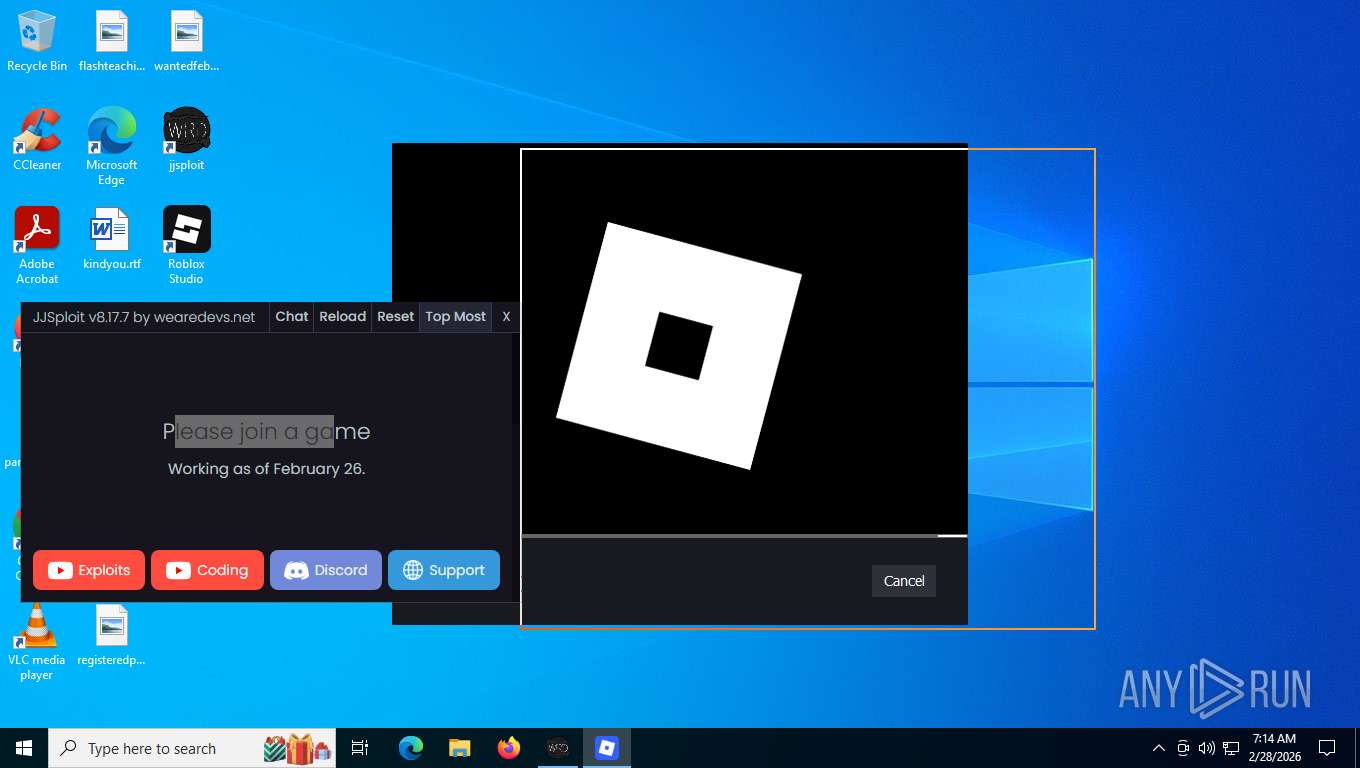This screenshot has width=1360, height=768.
Task: Open the Coding YouTube button
Action: tap(207, 570)
